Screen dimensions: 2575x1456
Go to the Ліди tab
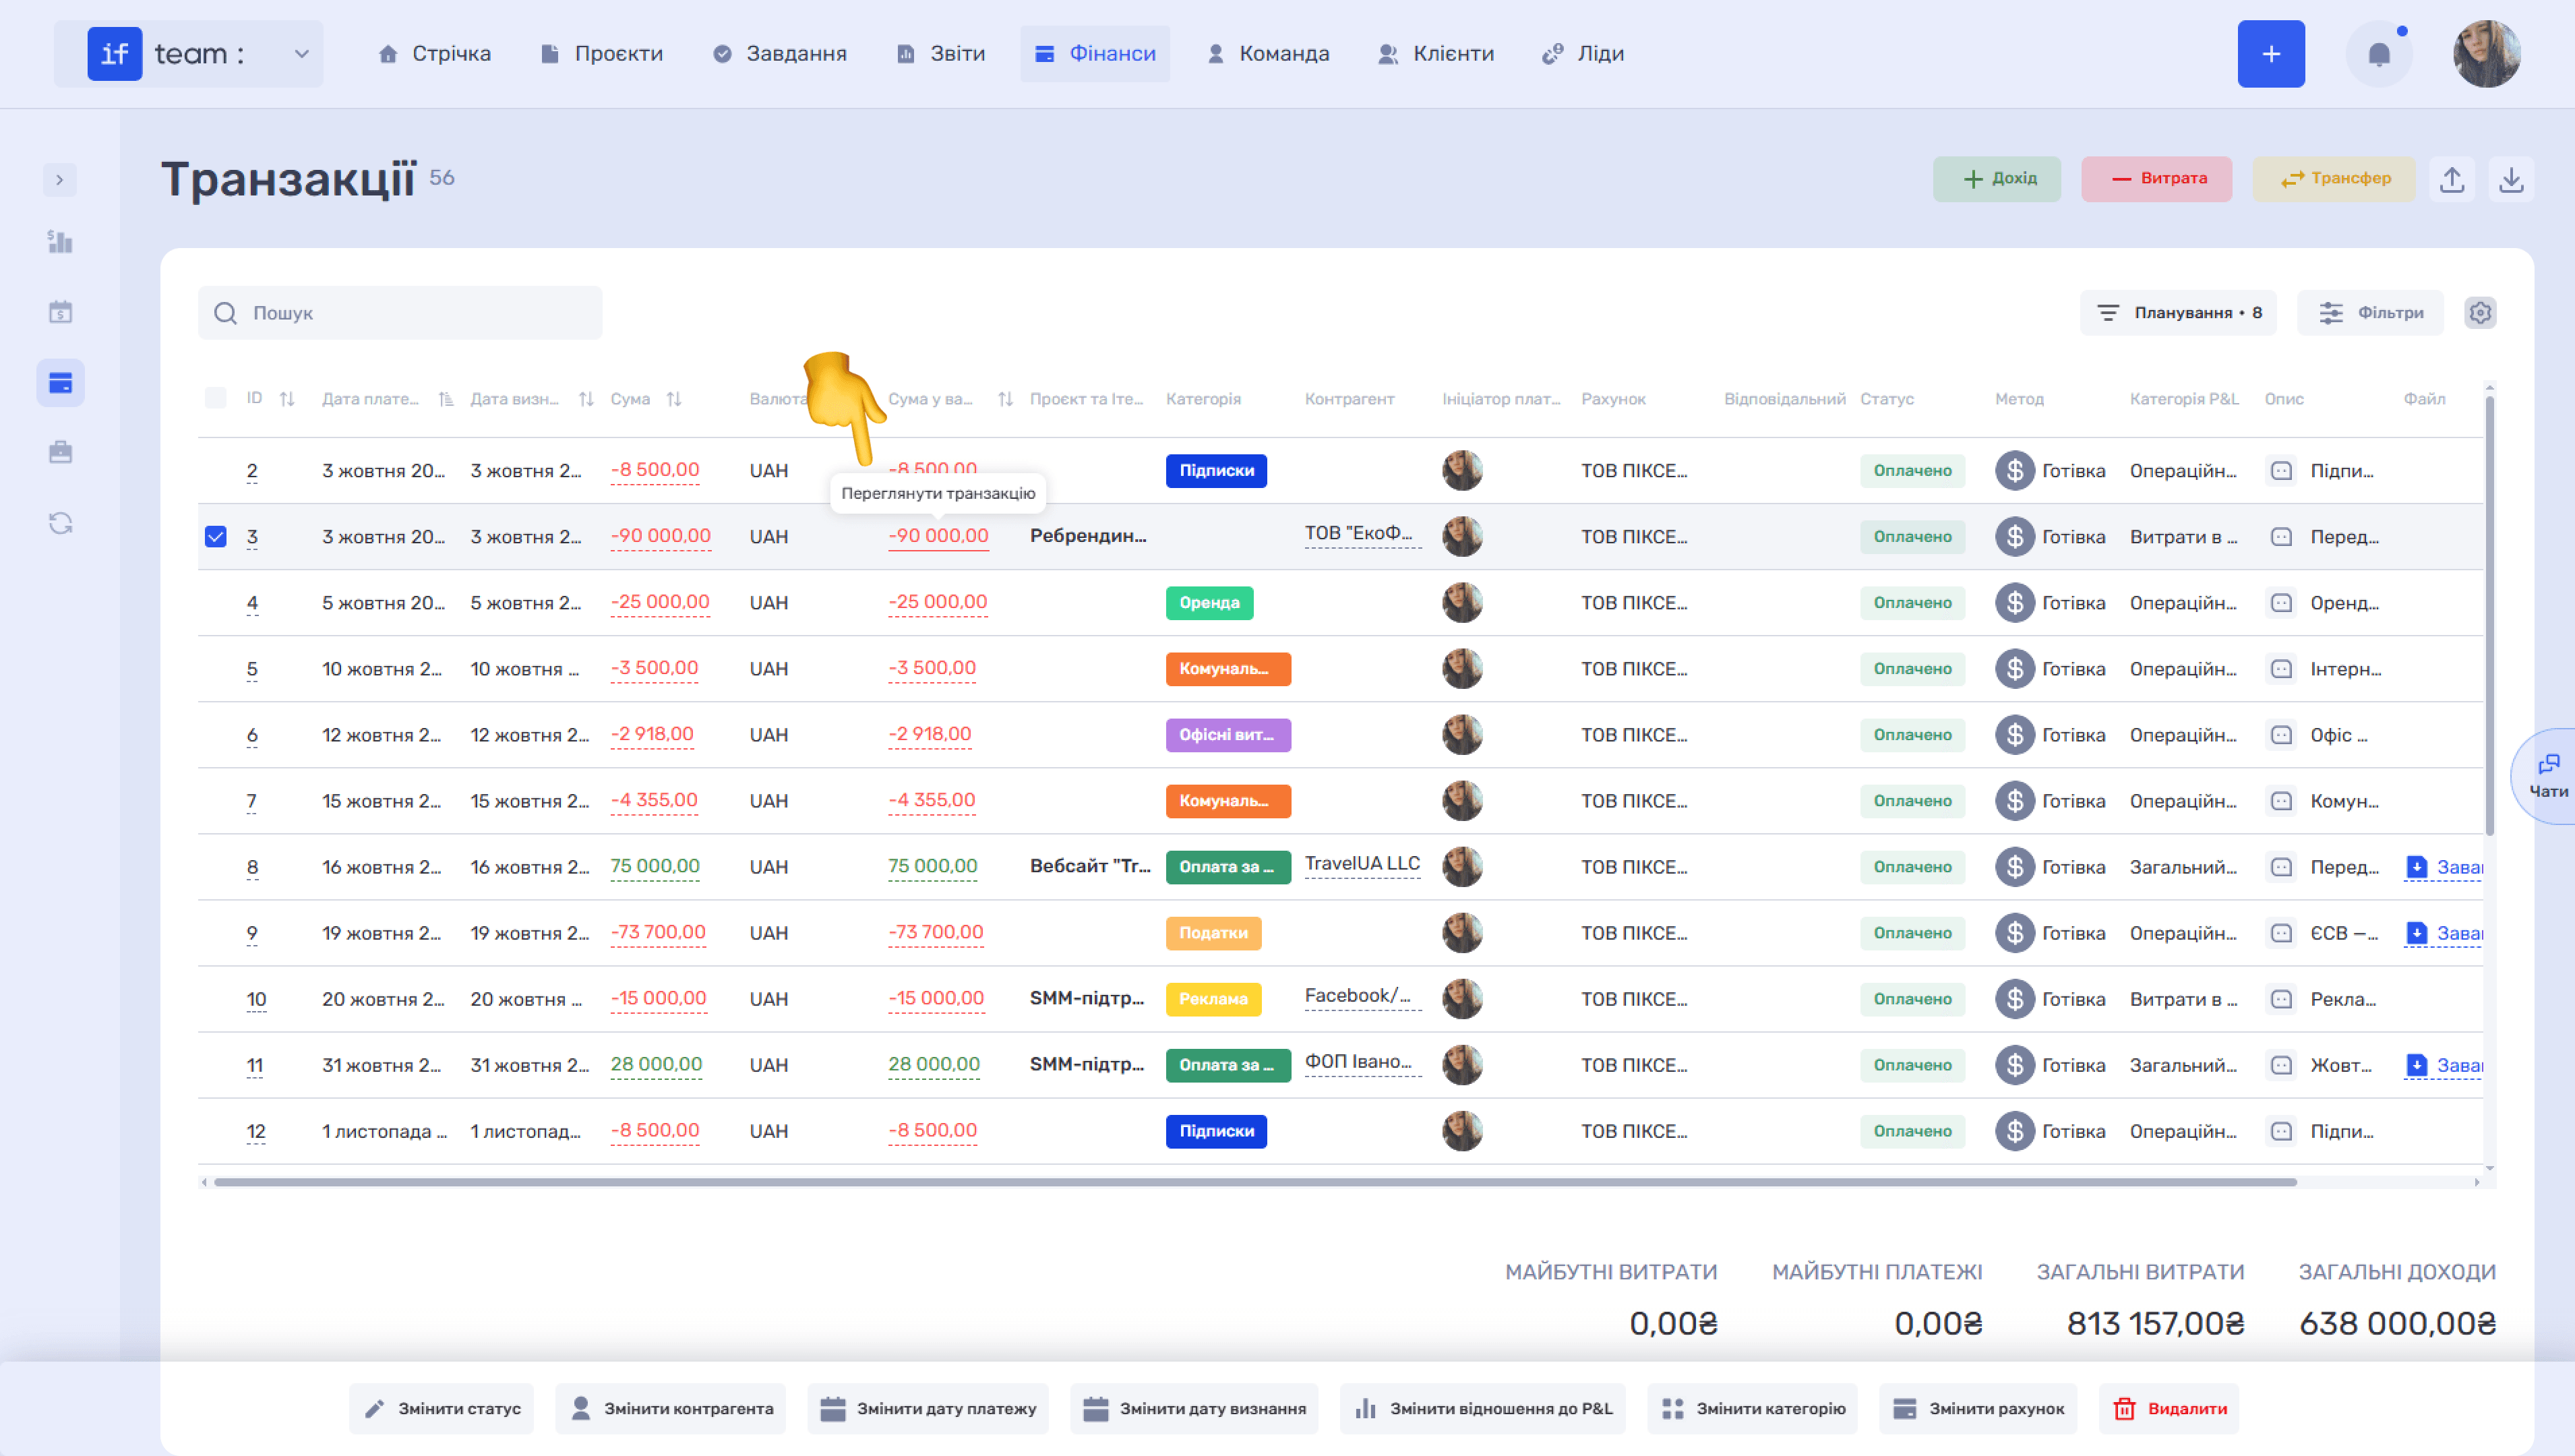(1583, 54)
